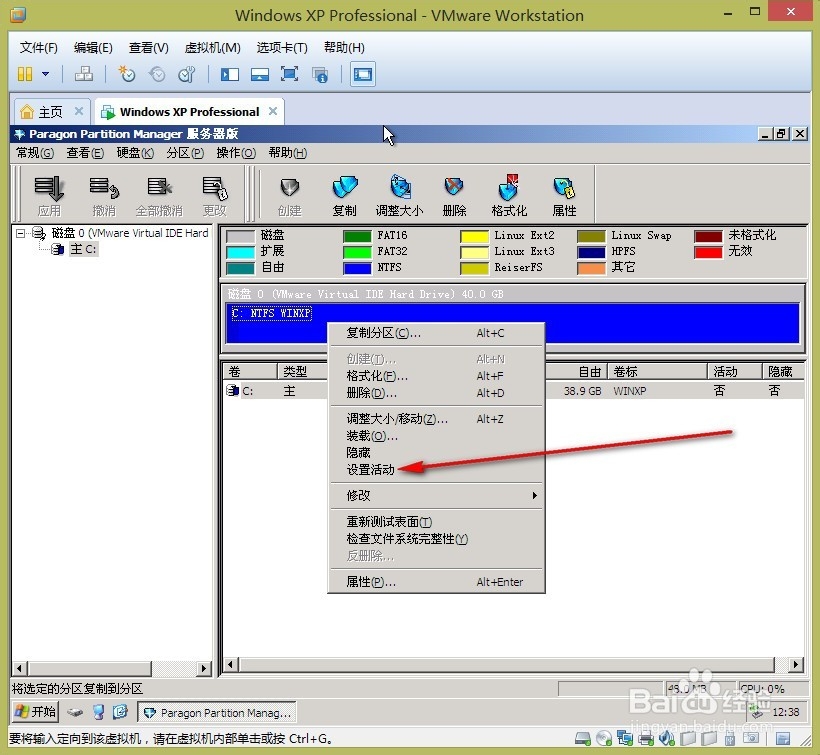Switch to the 主页 tab
820x755 pixels.
pyautogui.click(x=50, y=112)
